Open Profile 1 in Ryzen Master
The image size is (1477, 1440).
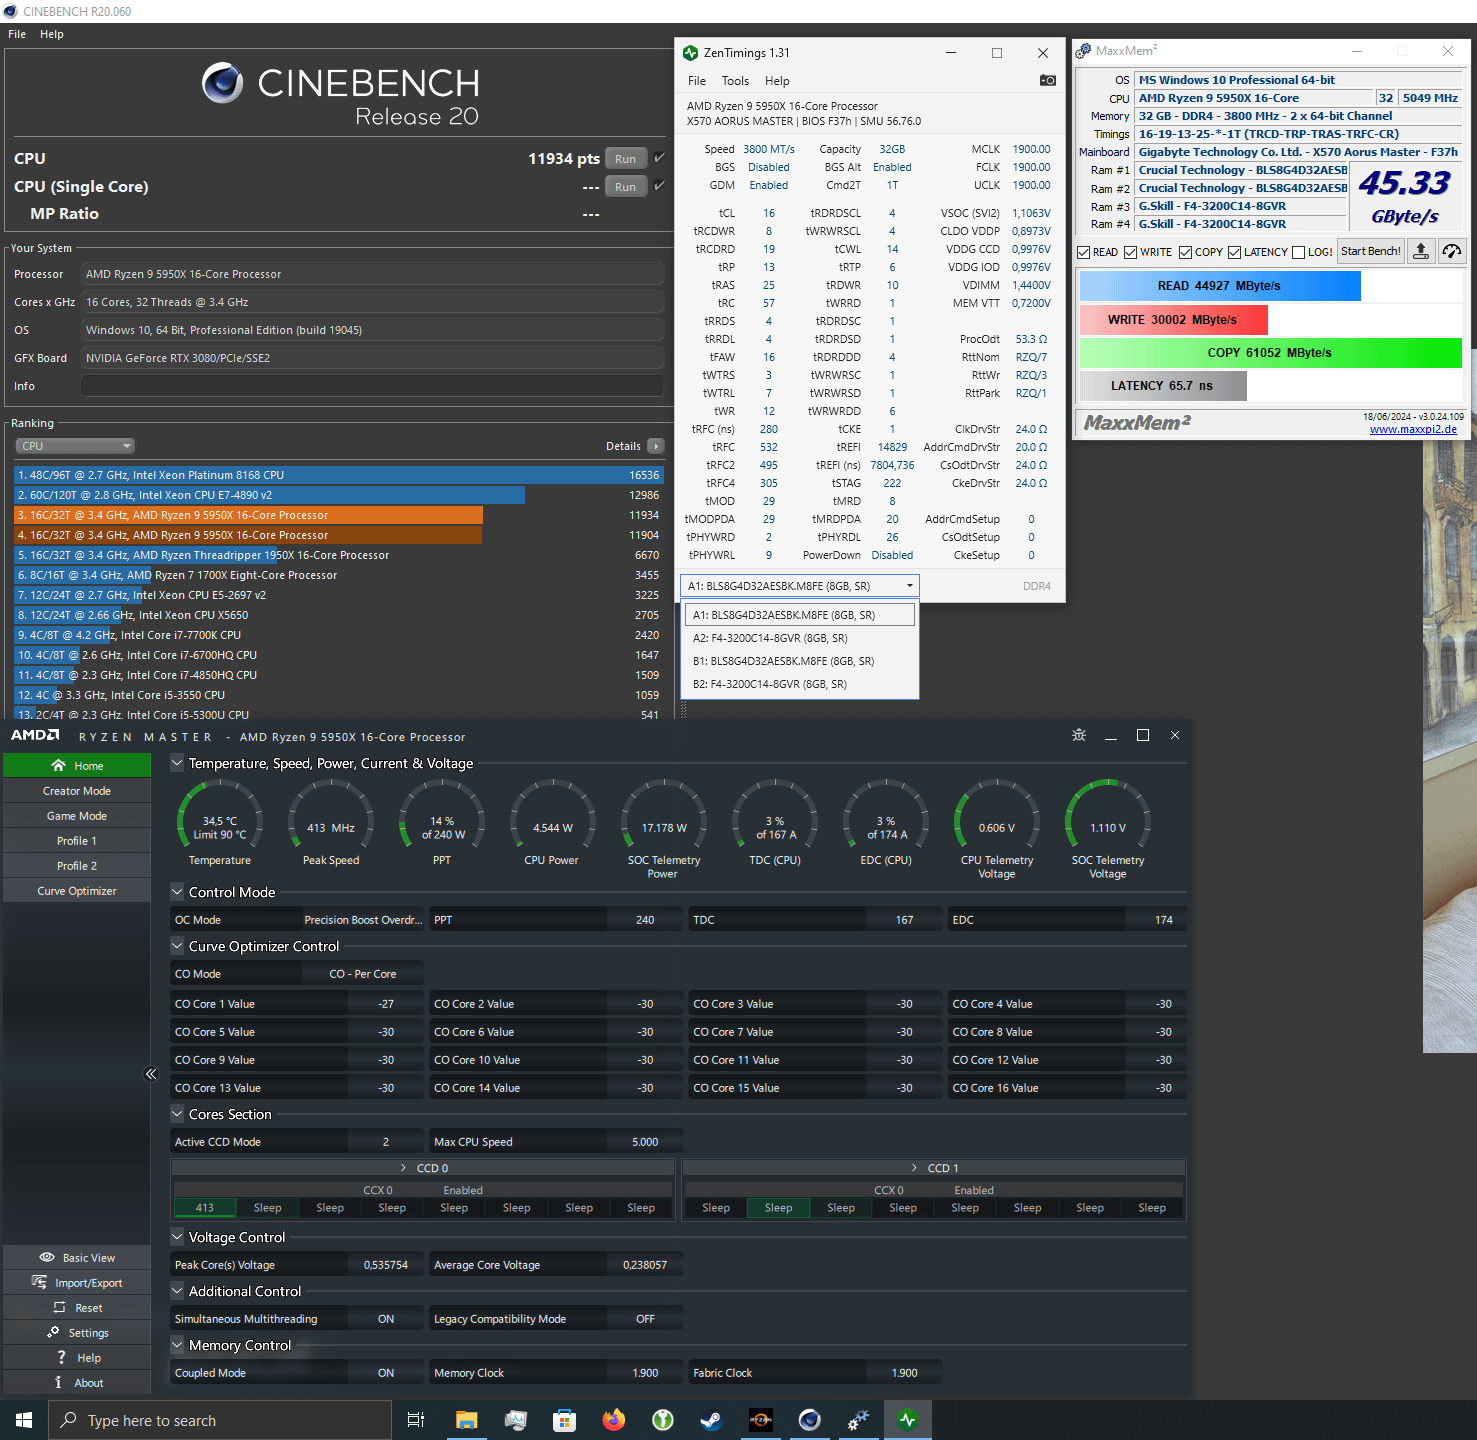[77, 841]
